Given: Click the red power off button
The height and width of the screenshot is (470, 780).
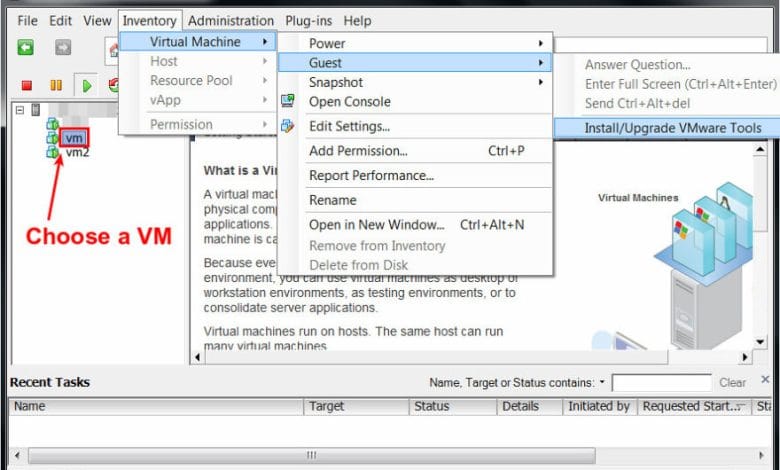Looking at the screenshot, I should click(27, 86).
